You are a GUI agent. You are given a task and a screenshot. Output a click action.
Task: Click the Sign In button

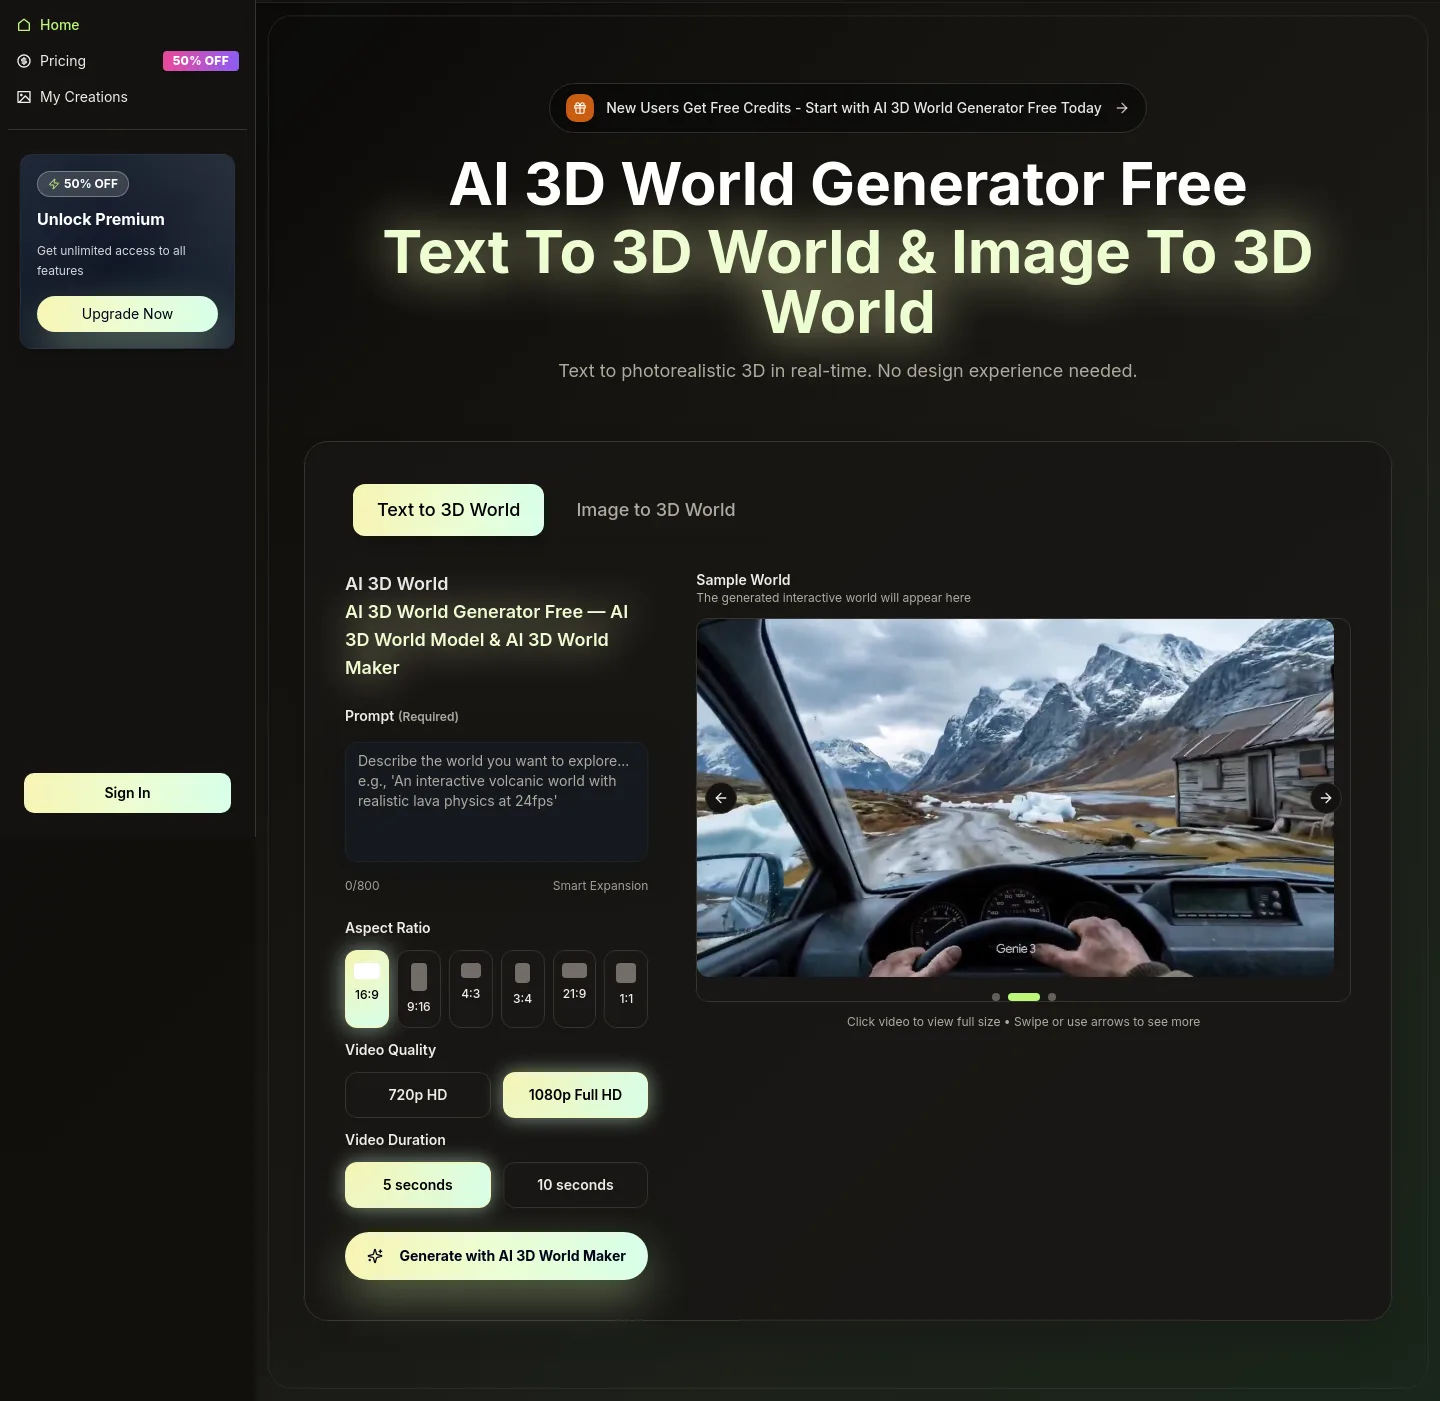click(x=127, y=793)
